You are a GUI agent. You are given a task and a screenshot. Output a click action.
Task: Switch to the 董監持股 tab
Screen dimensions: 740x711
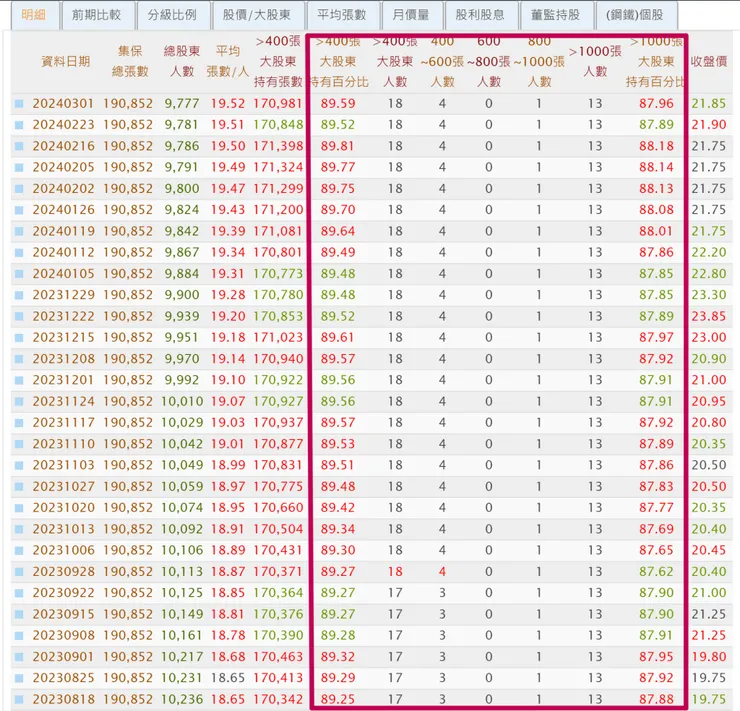point(555,15)
